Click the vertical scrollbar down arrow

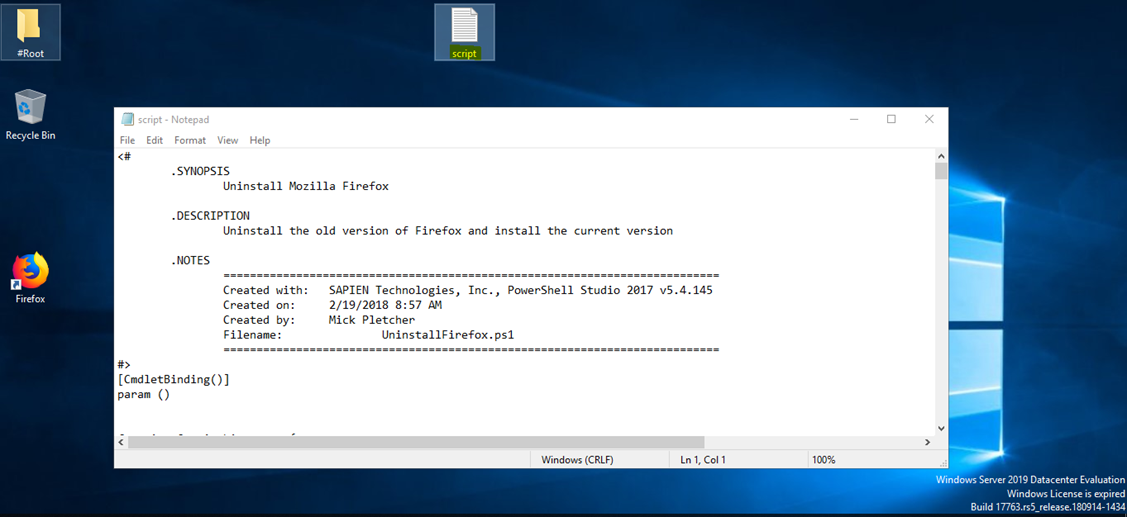[x=941, y=429]
